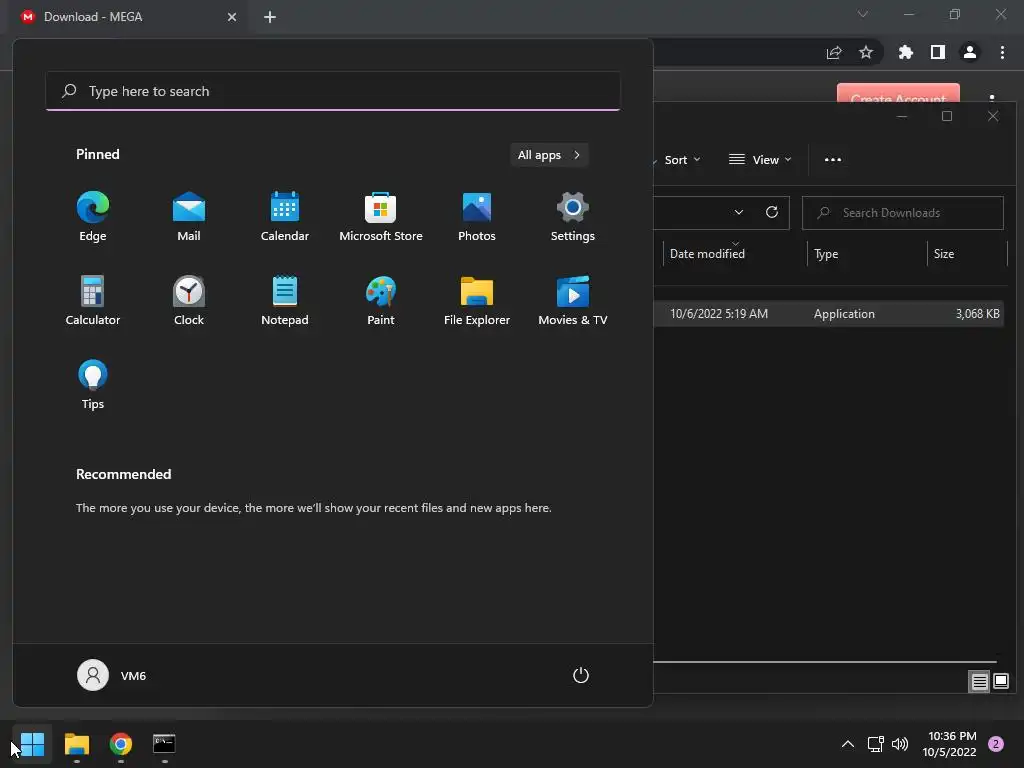Open the clock and date flyout
Image resolution: width=1024 pixels, height=768 pixels.
(x=949, y=744)
